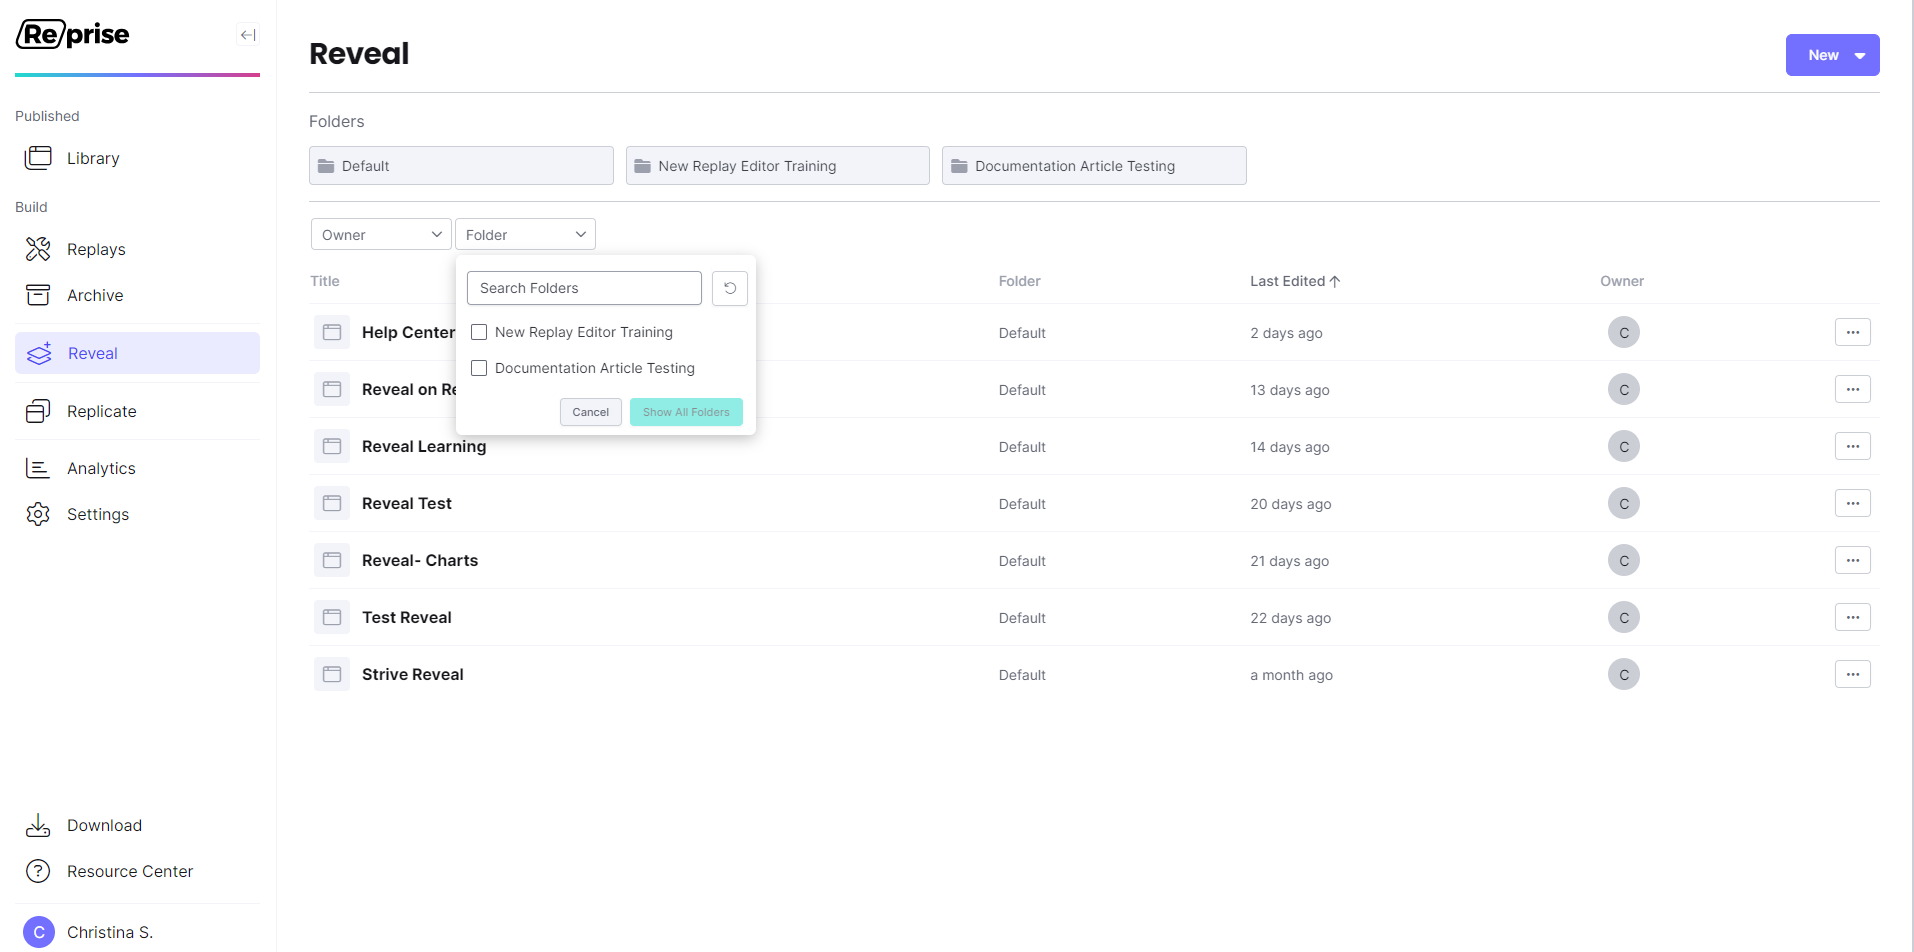Open more options for Reveal Learning row
This screenshot has height=952, width=1914.
(1853, 446)
